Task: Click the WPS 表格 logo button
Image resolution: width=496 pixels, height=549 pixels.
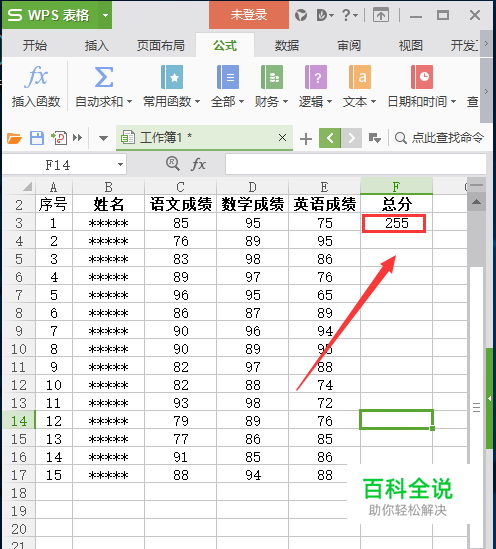Action: tap(50, 15)
